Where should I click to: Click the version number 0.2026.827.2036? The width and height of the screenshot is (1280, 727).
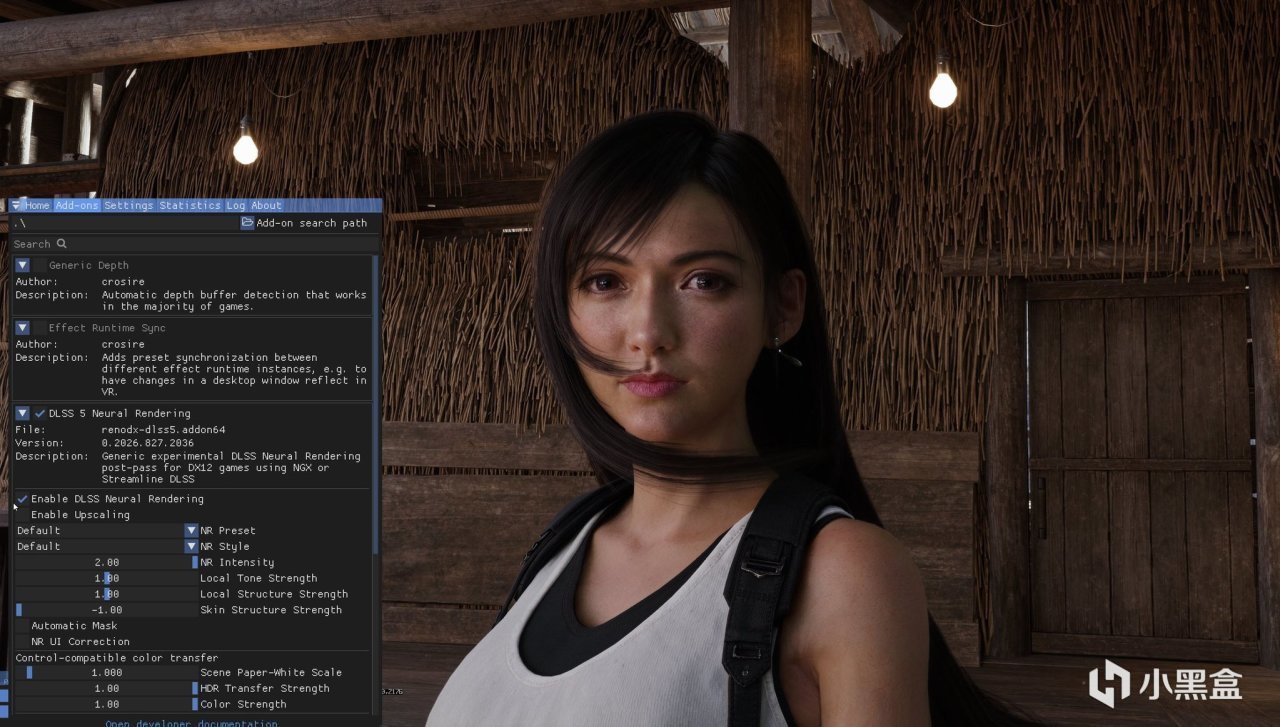148,442
